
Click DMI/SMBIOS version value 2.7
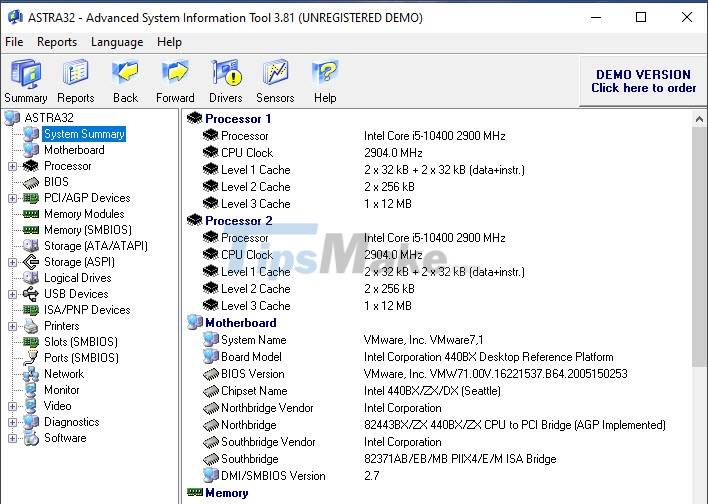coord(372,476)
